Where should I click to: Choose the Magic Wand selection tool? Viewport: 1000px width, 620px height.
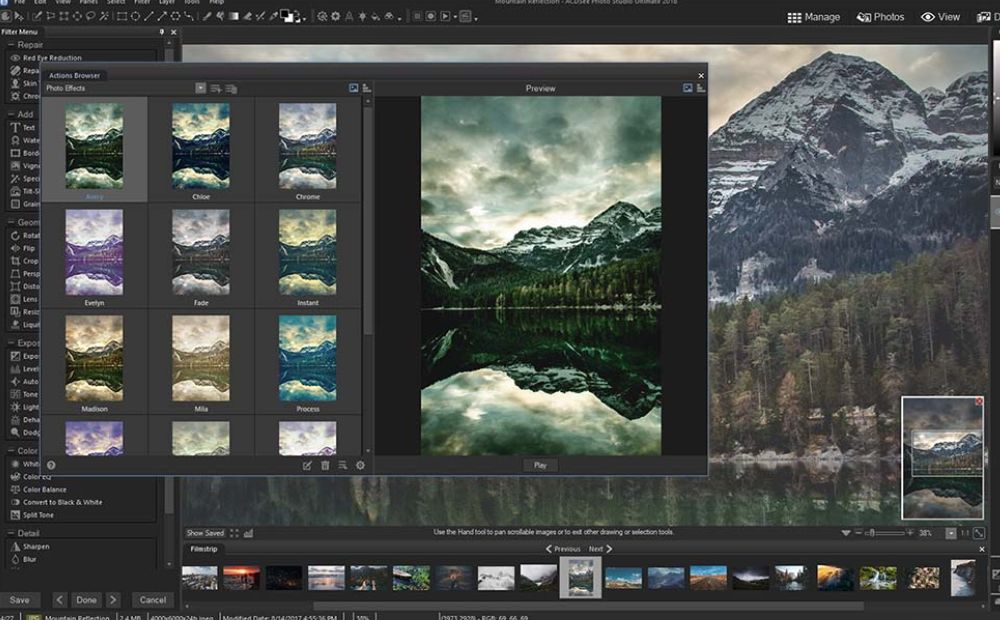[x=103, y=17]
